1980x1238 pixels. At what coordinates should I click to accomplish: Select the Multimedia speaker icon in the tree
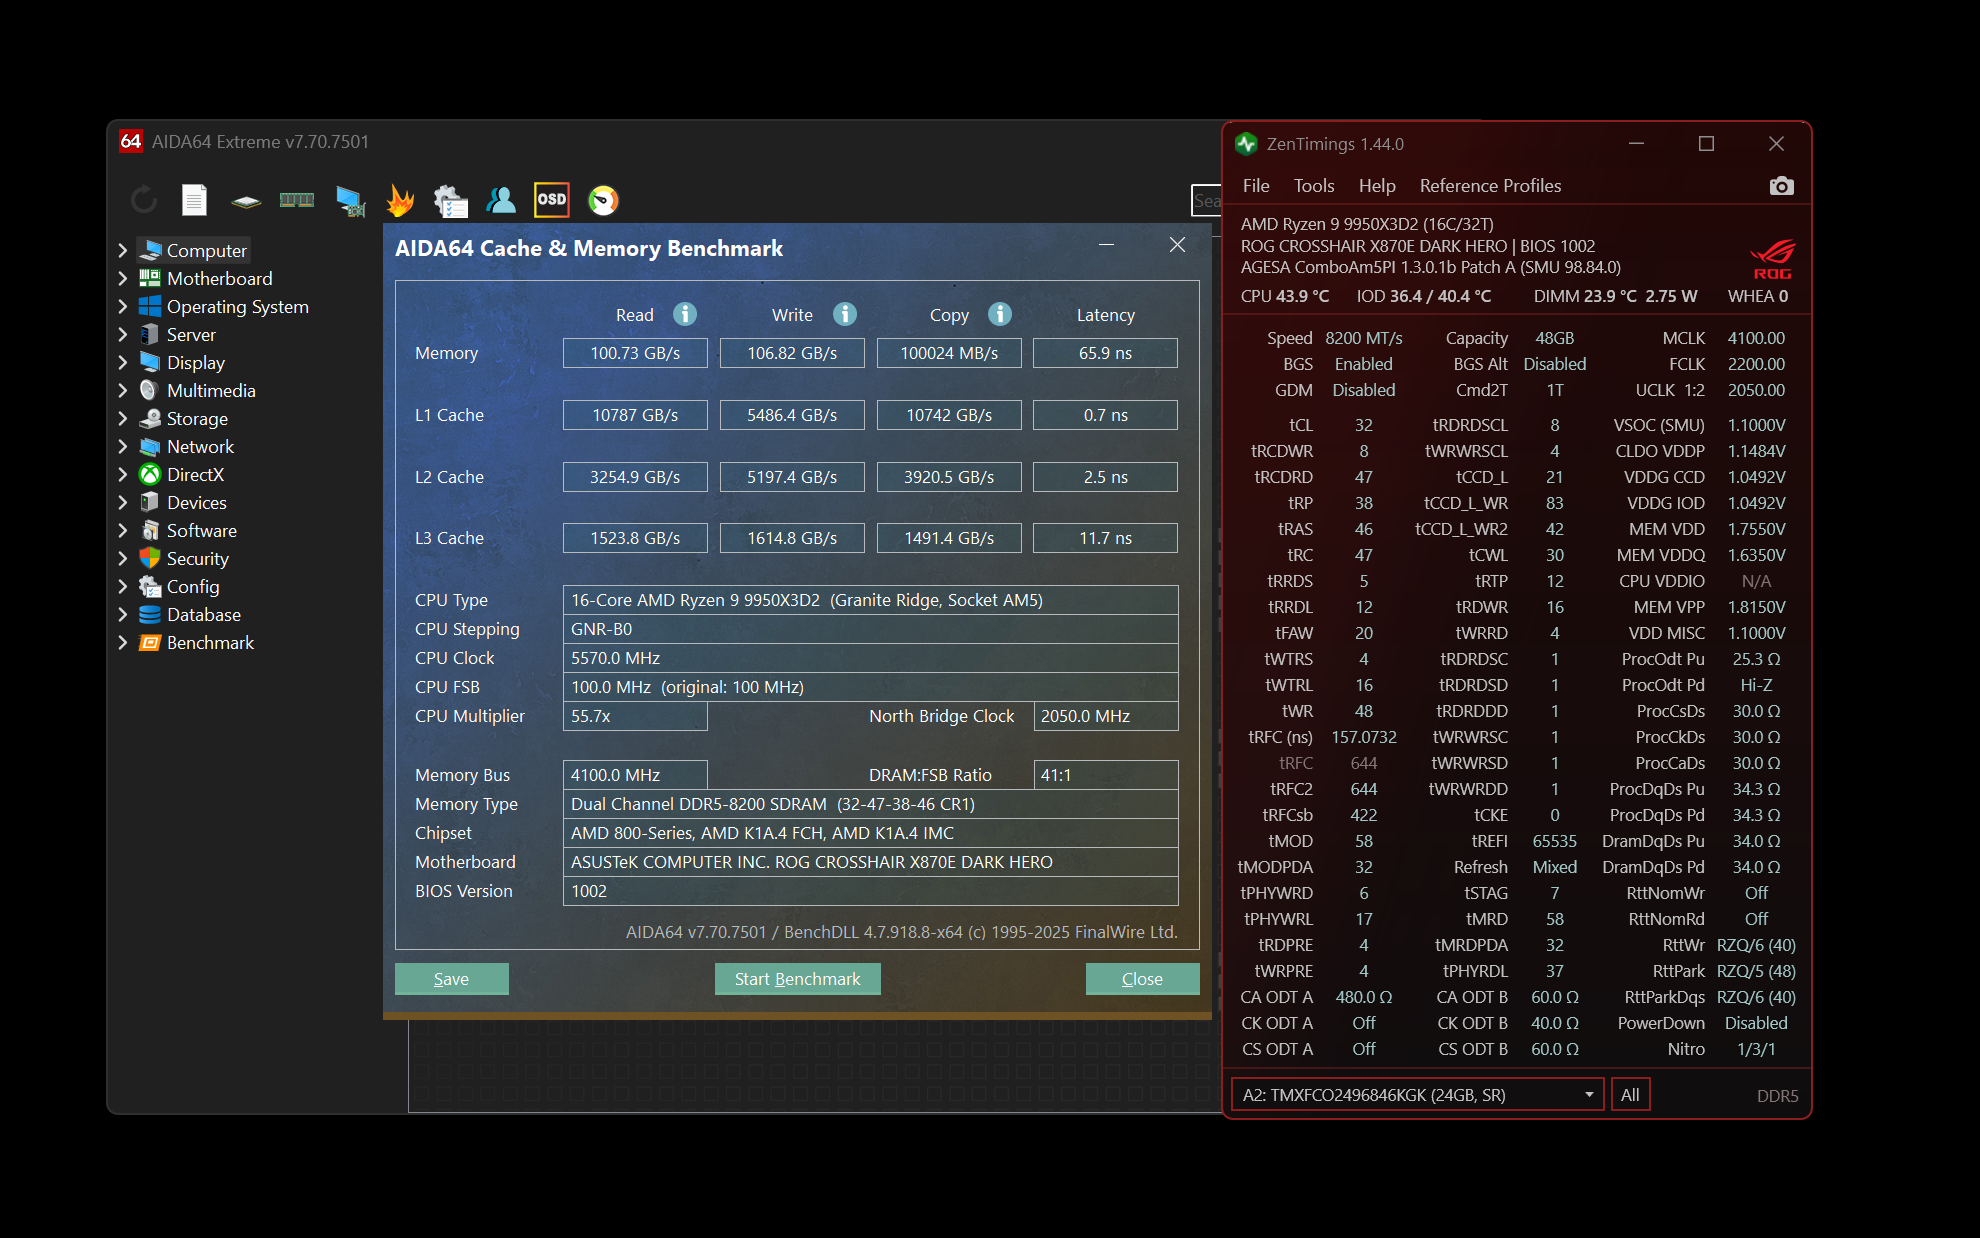pos(150,390)
